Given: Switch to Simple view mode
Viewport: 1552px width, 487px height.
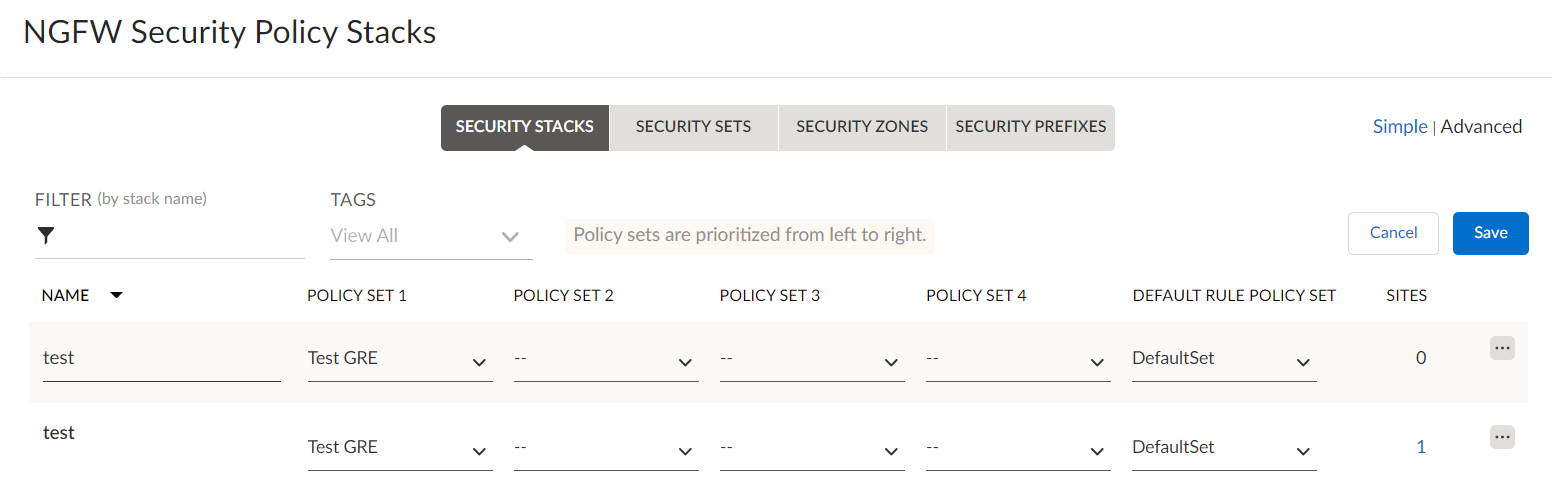Looking at the screenshot, I should tap(1399, 127).
